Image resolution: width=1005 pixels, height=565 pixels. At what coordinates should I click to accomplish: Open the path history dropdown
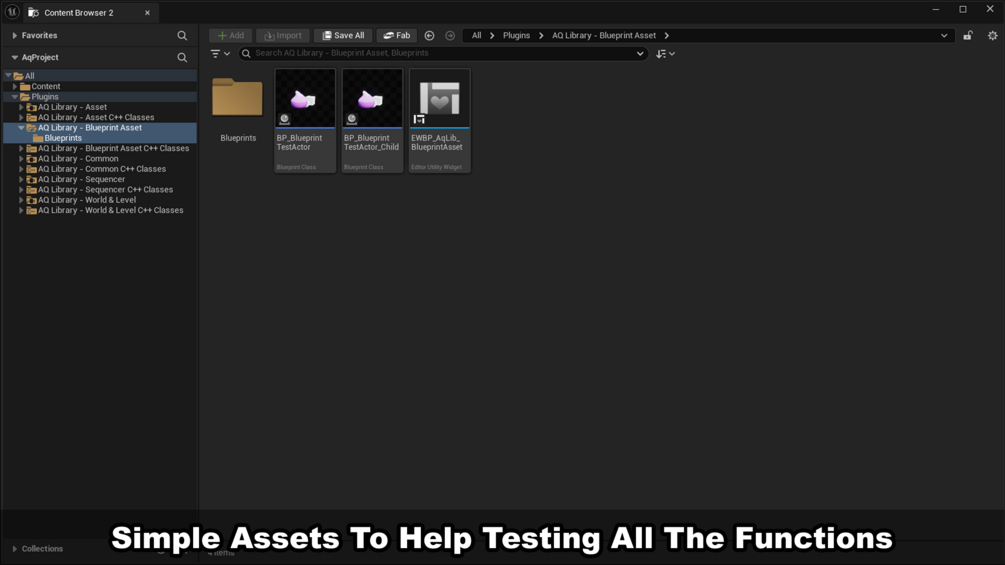[943, 36]
